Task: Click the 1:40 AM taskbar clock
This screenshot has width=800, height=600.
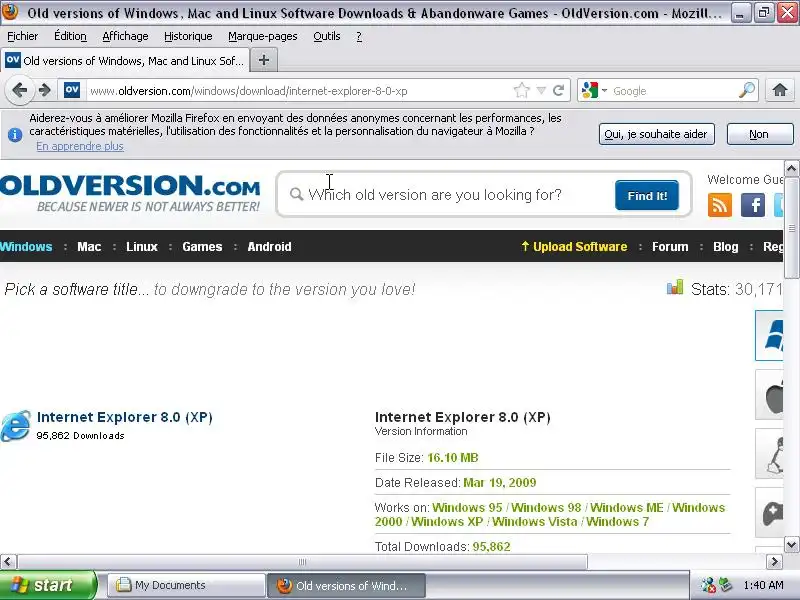Action: [x=763, y=585]
